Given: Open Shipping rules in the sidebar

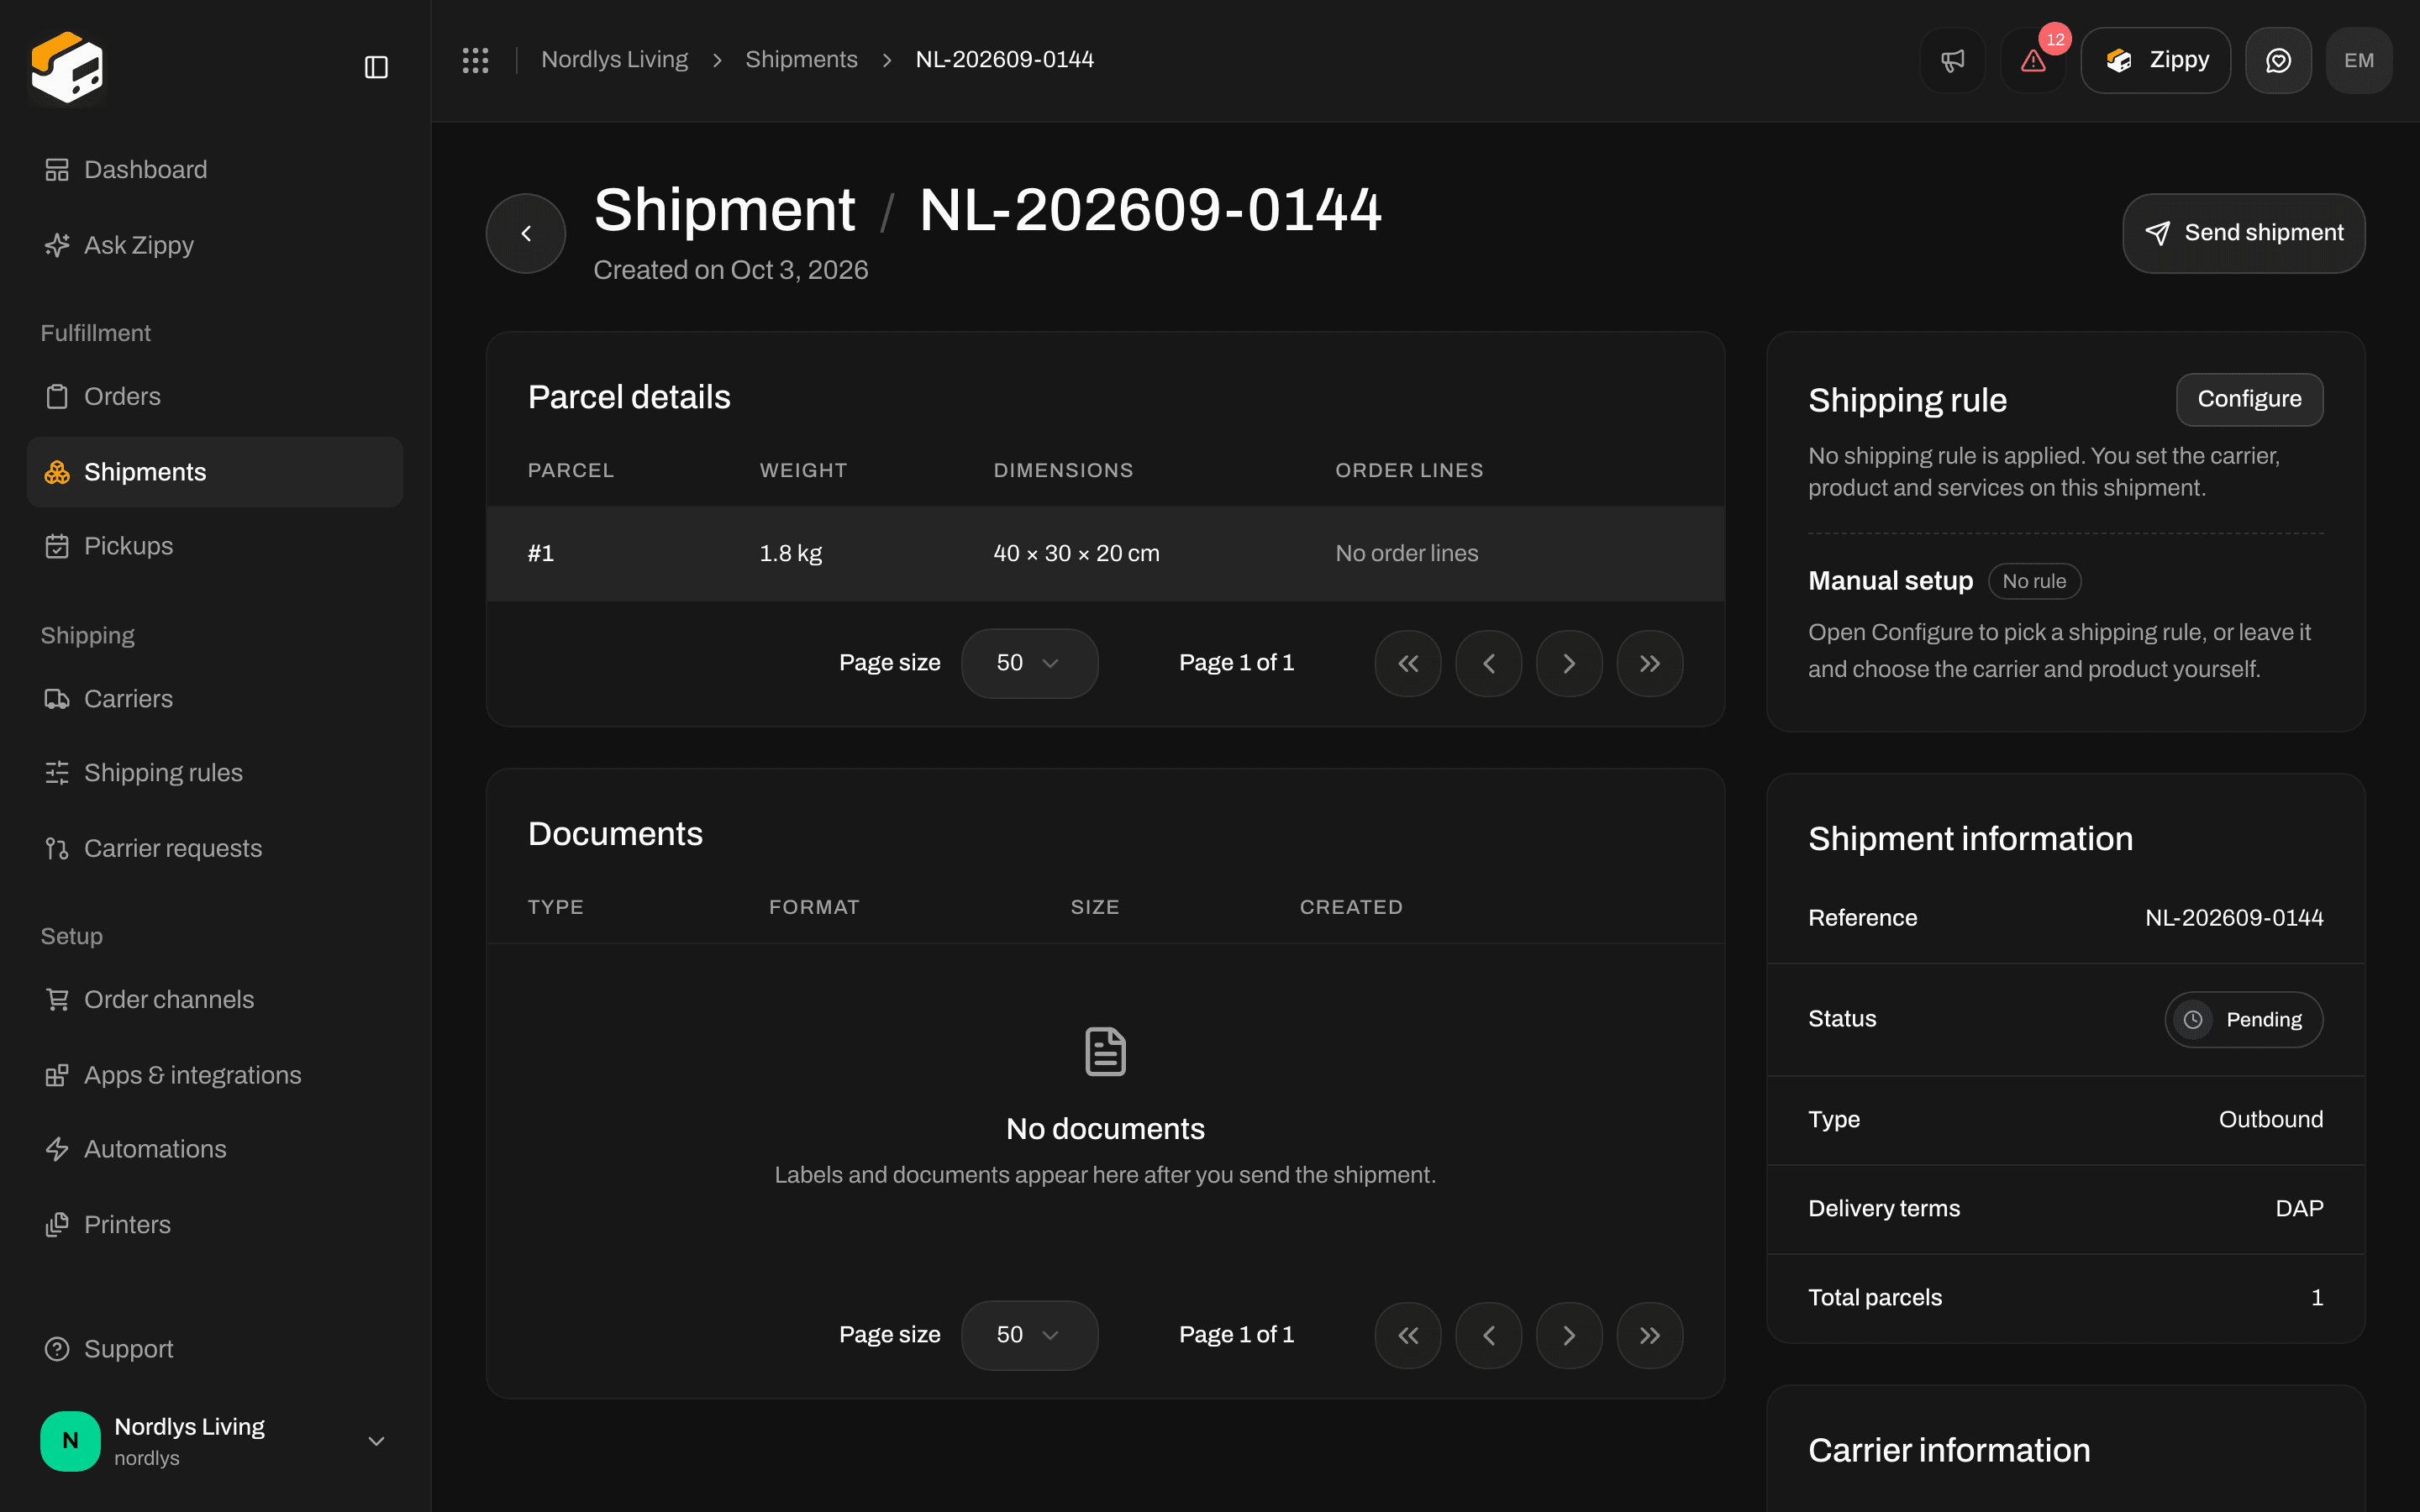Looking at the screenshot, I should coord(215,773).
